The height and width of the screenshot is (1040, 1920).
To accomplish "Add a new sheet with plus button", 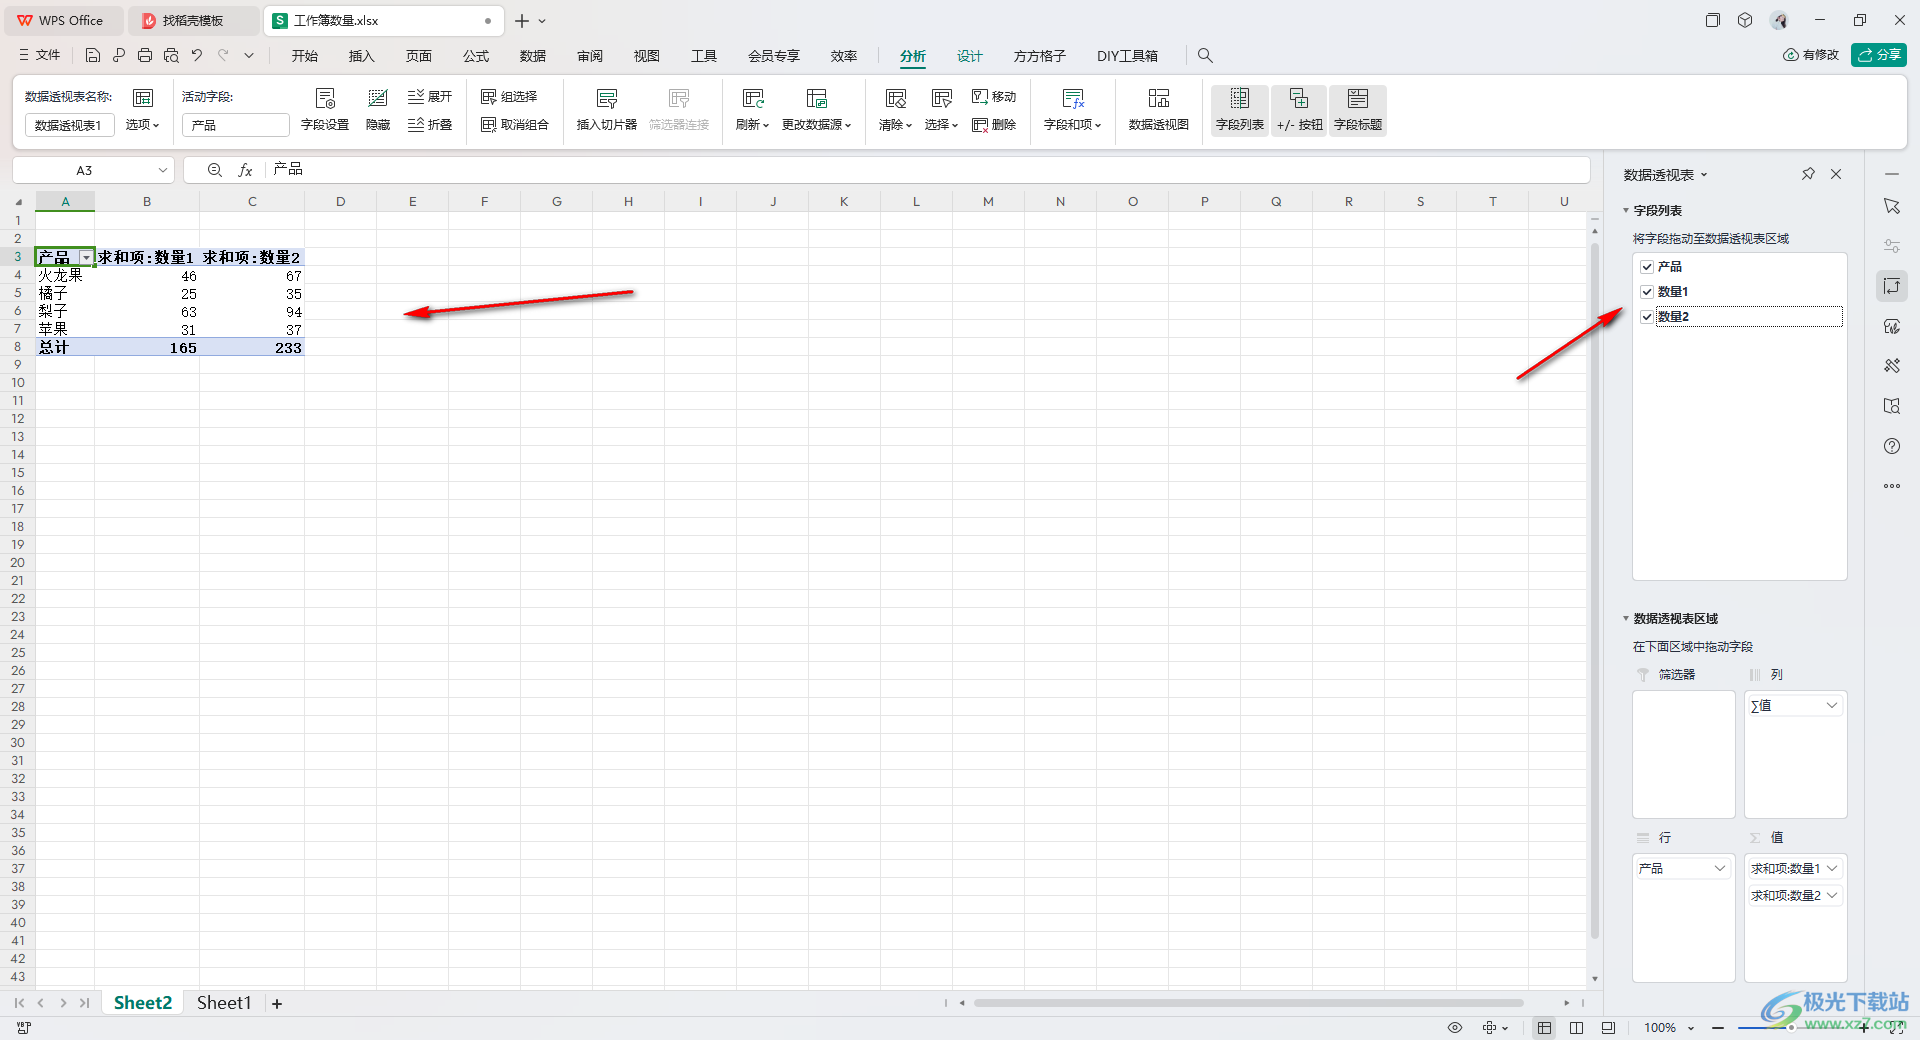I will point(277,1004).
